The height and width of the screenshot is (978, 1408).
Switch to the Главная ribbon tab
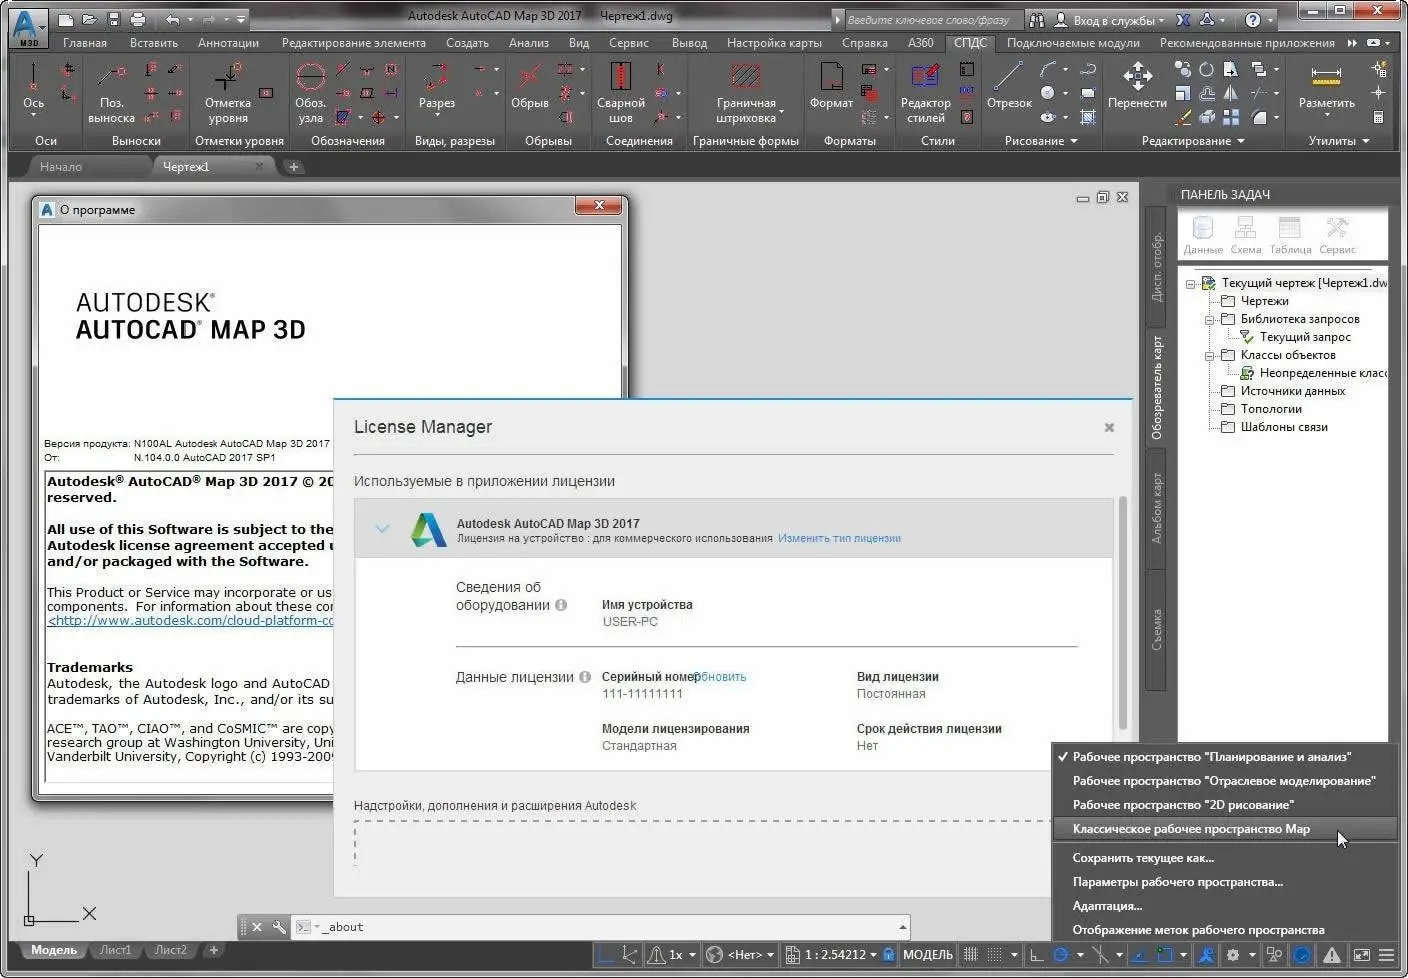click(x=85, y=43)
